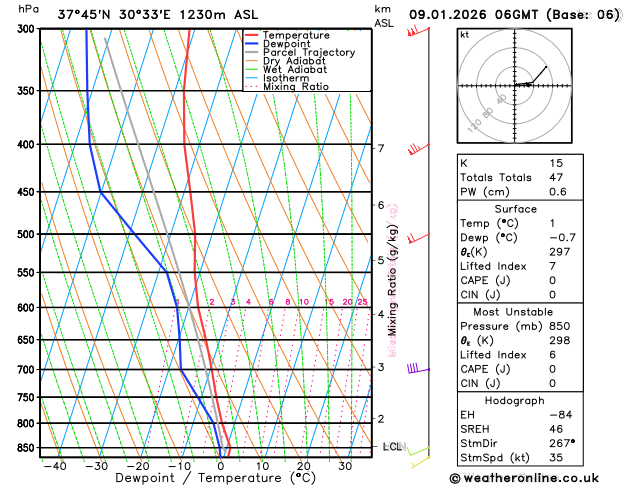The height and width of the screenshot is (486, 629).
Task: Click the vertical 'Mixing Ratio (g/kg)' axis label
Action: tap(392, 280)
